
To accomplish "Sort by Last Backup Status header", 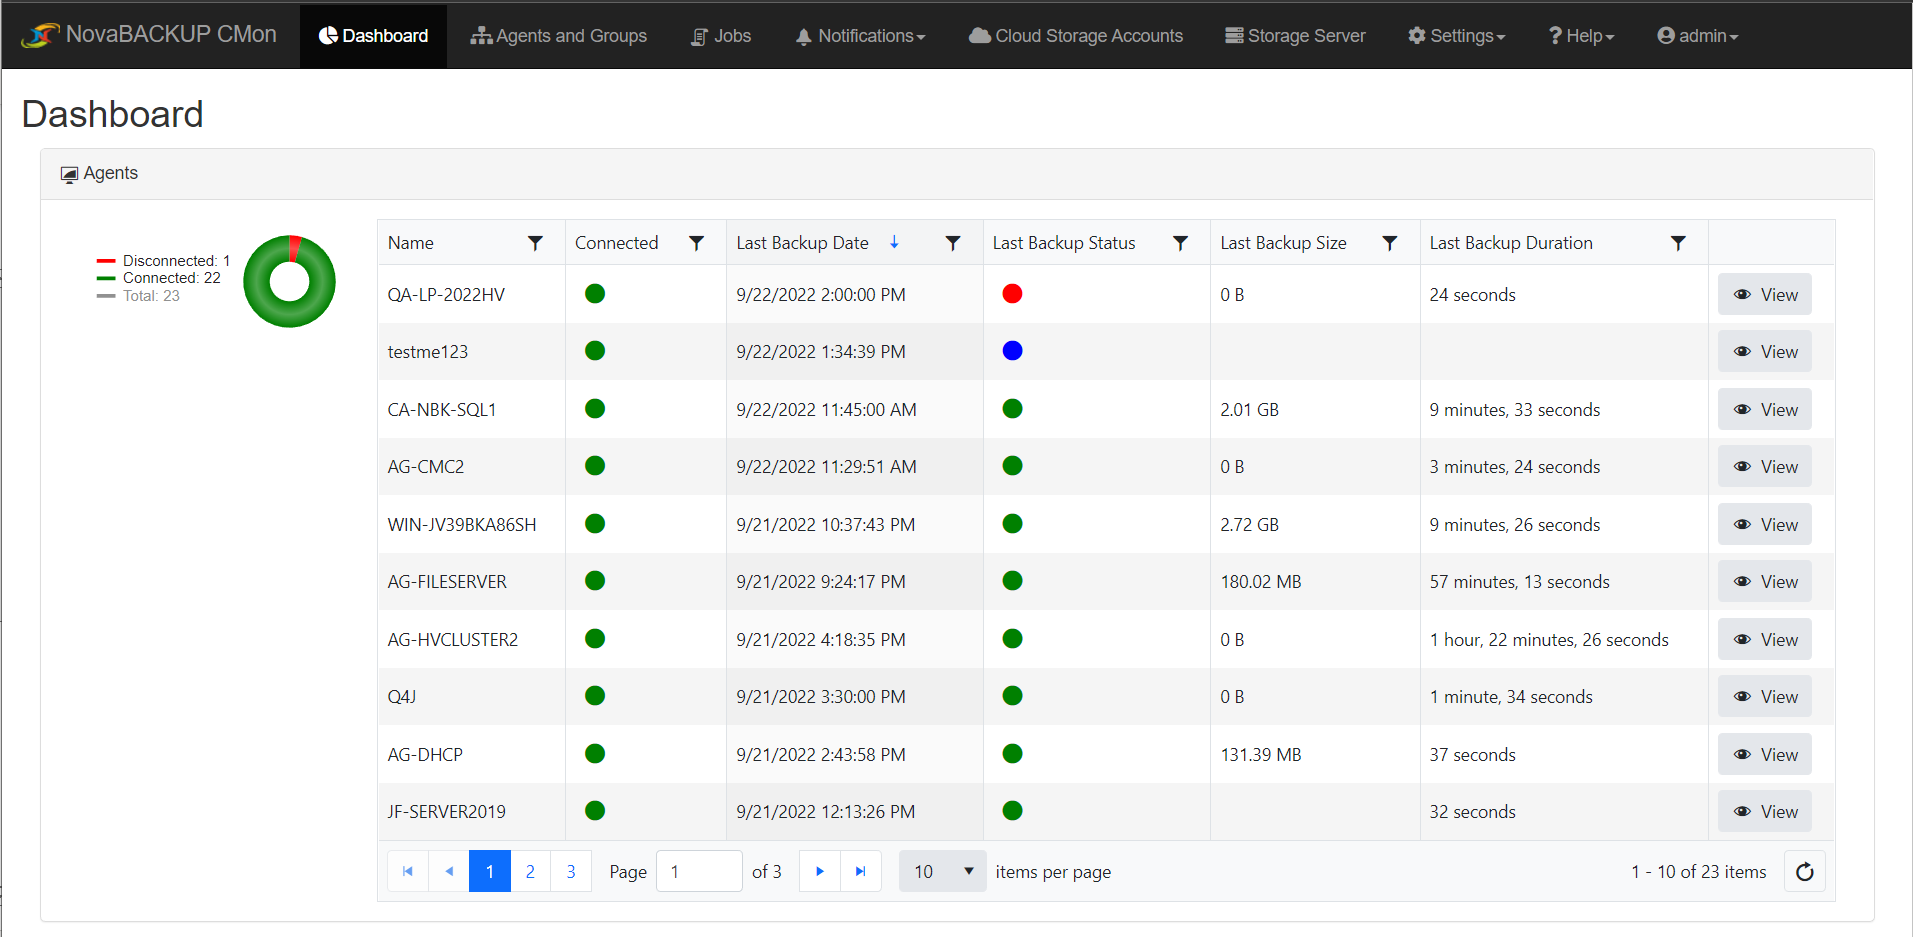I will pyautogui.click(x=1064, y=243).
